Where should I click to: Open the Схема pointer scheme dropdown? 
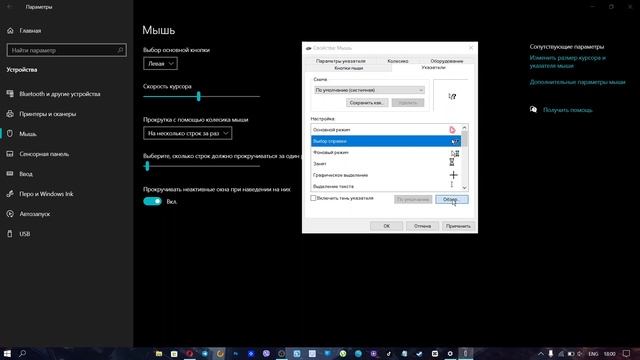tap(369, 90)
